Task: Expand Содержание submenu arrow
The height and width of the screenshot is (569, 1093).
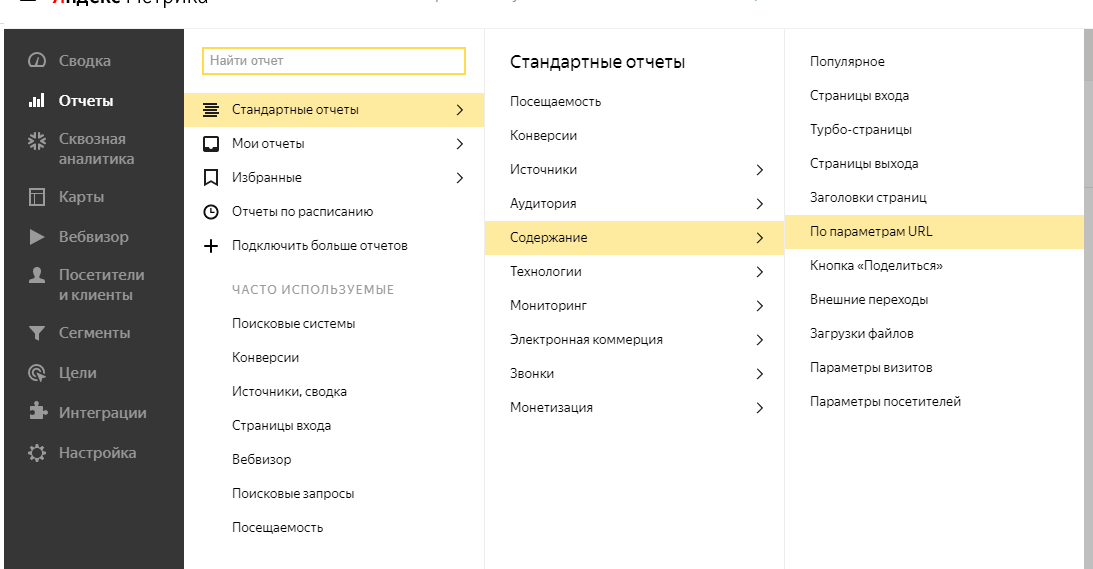Action: pyautogui.click(x=760, y=238)
